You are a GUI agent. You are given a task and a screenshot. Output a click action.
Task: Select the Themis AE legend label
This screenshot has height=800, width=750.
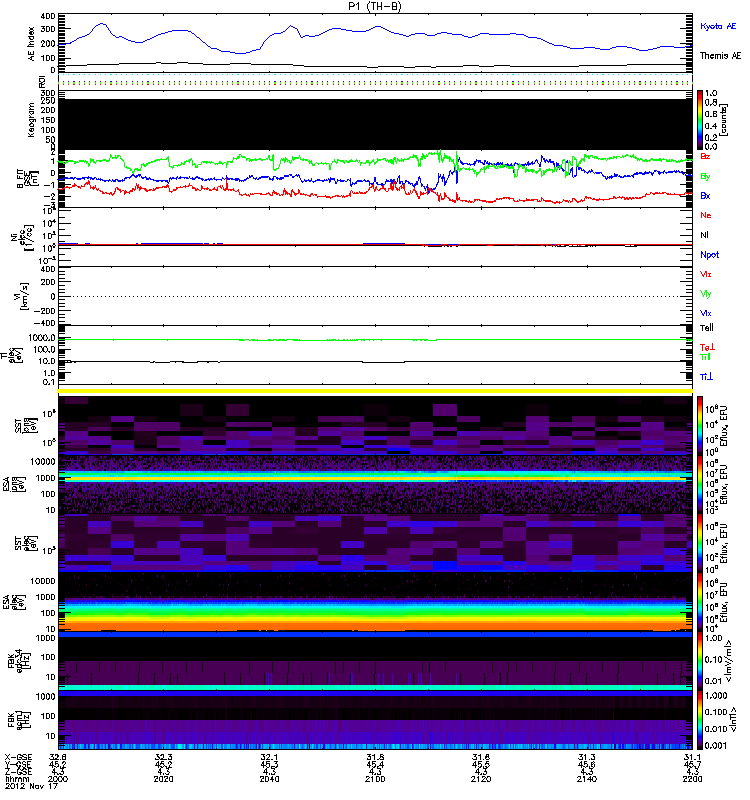click(x=719, y=56)
